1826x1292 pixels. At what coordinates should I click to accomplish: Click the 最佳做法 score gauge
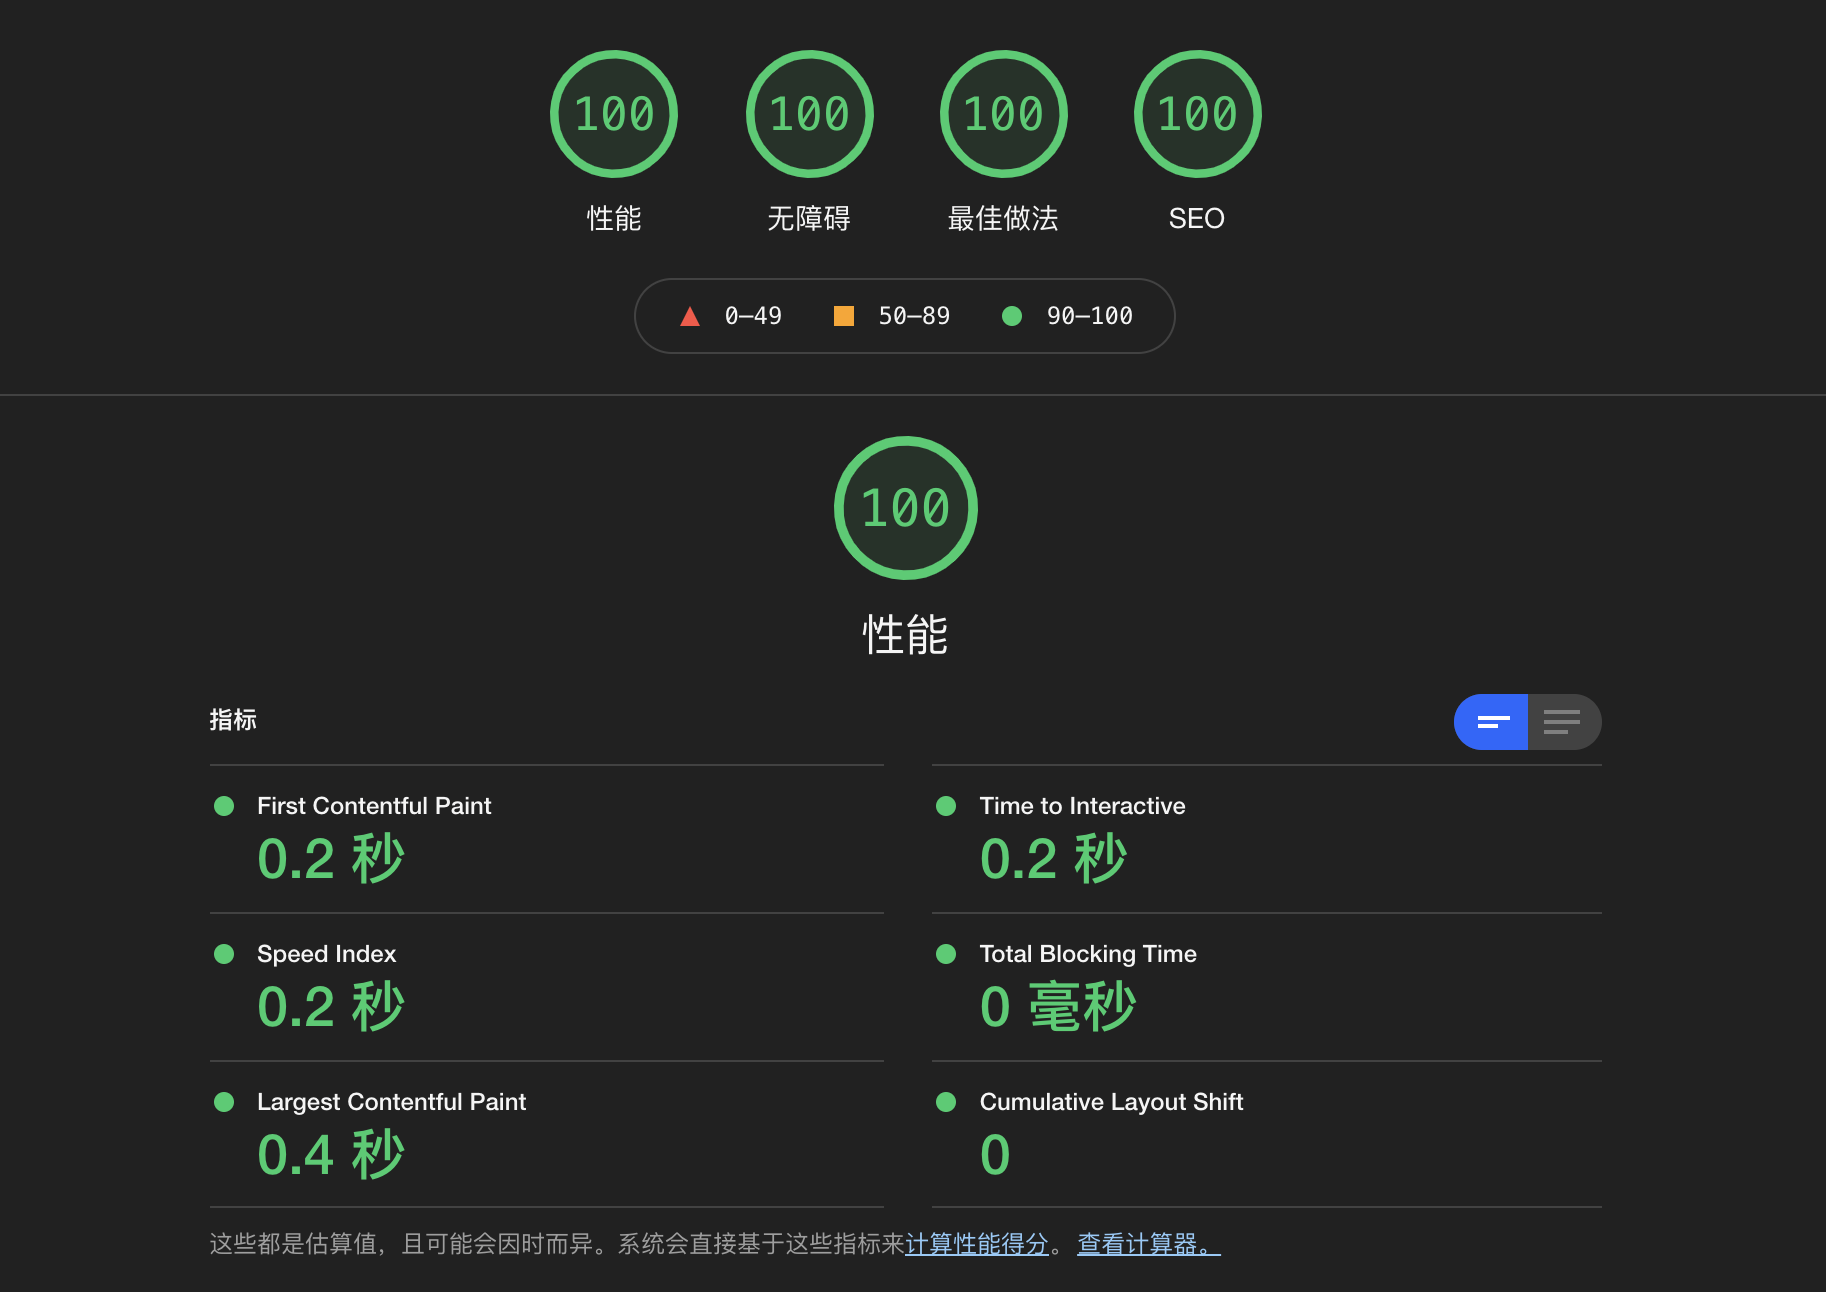coord(1003,113)
